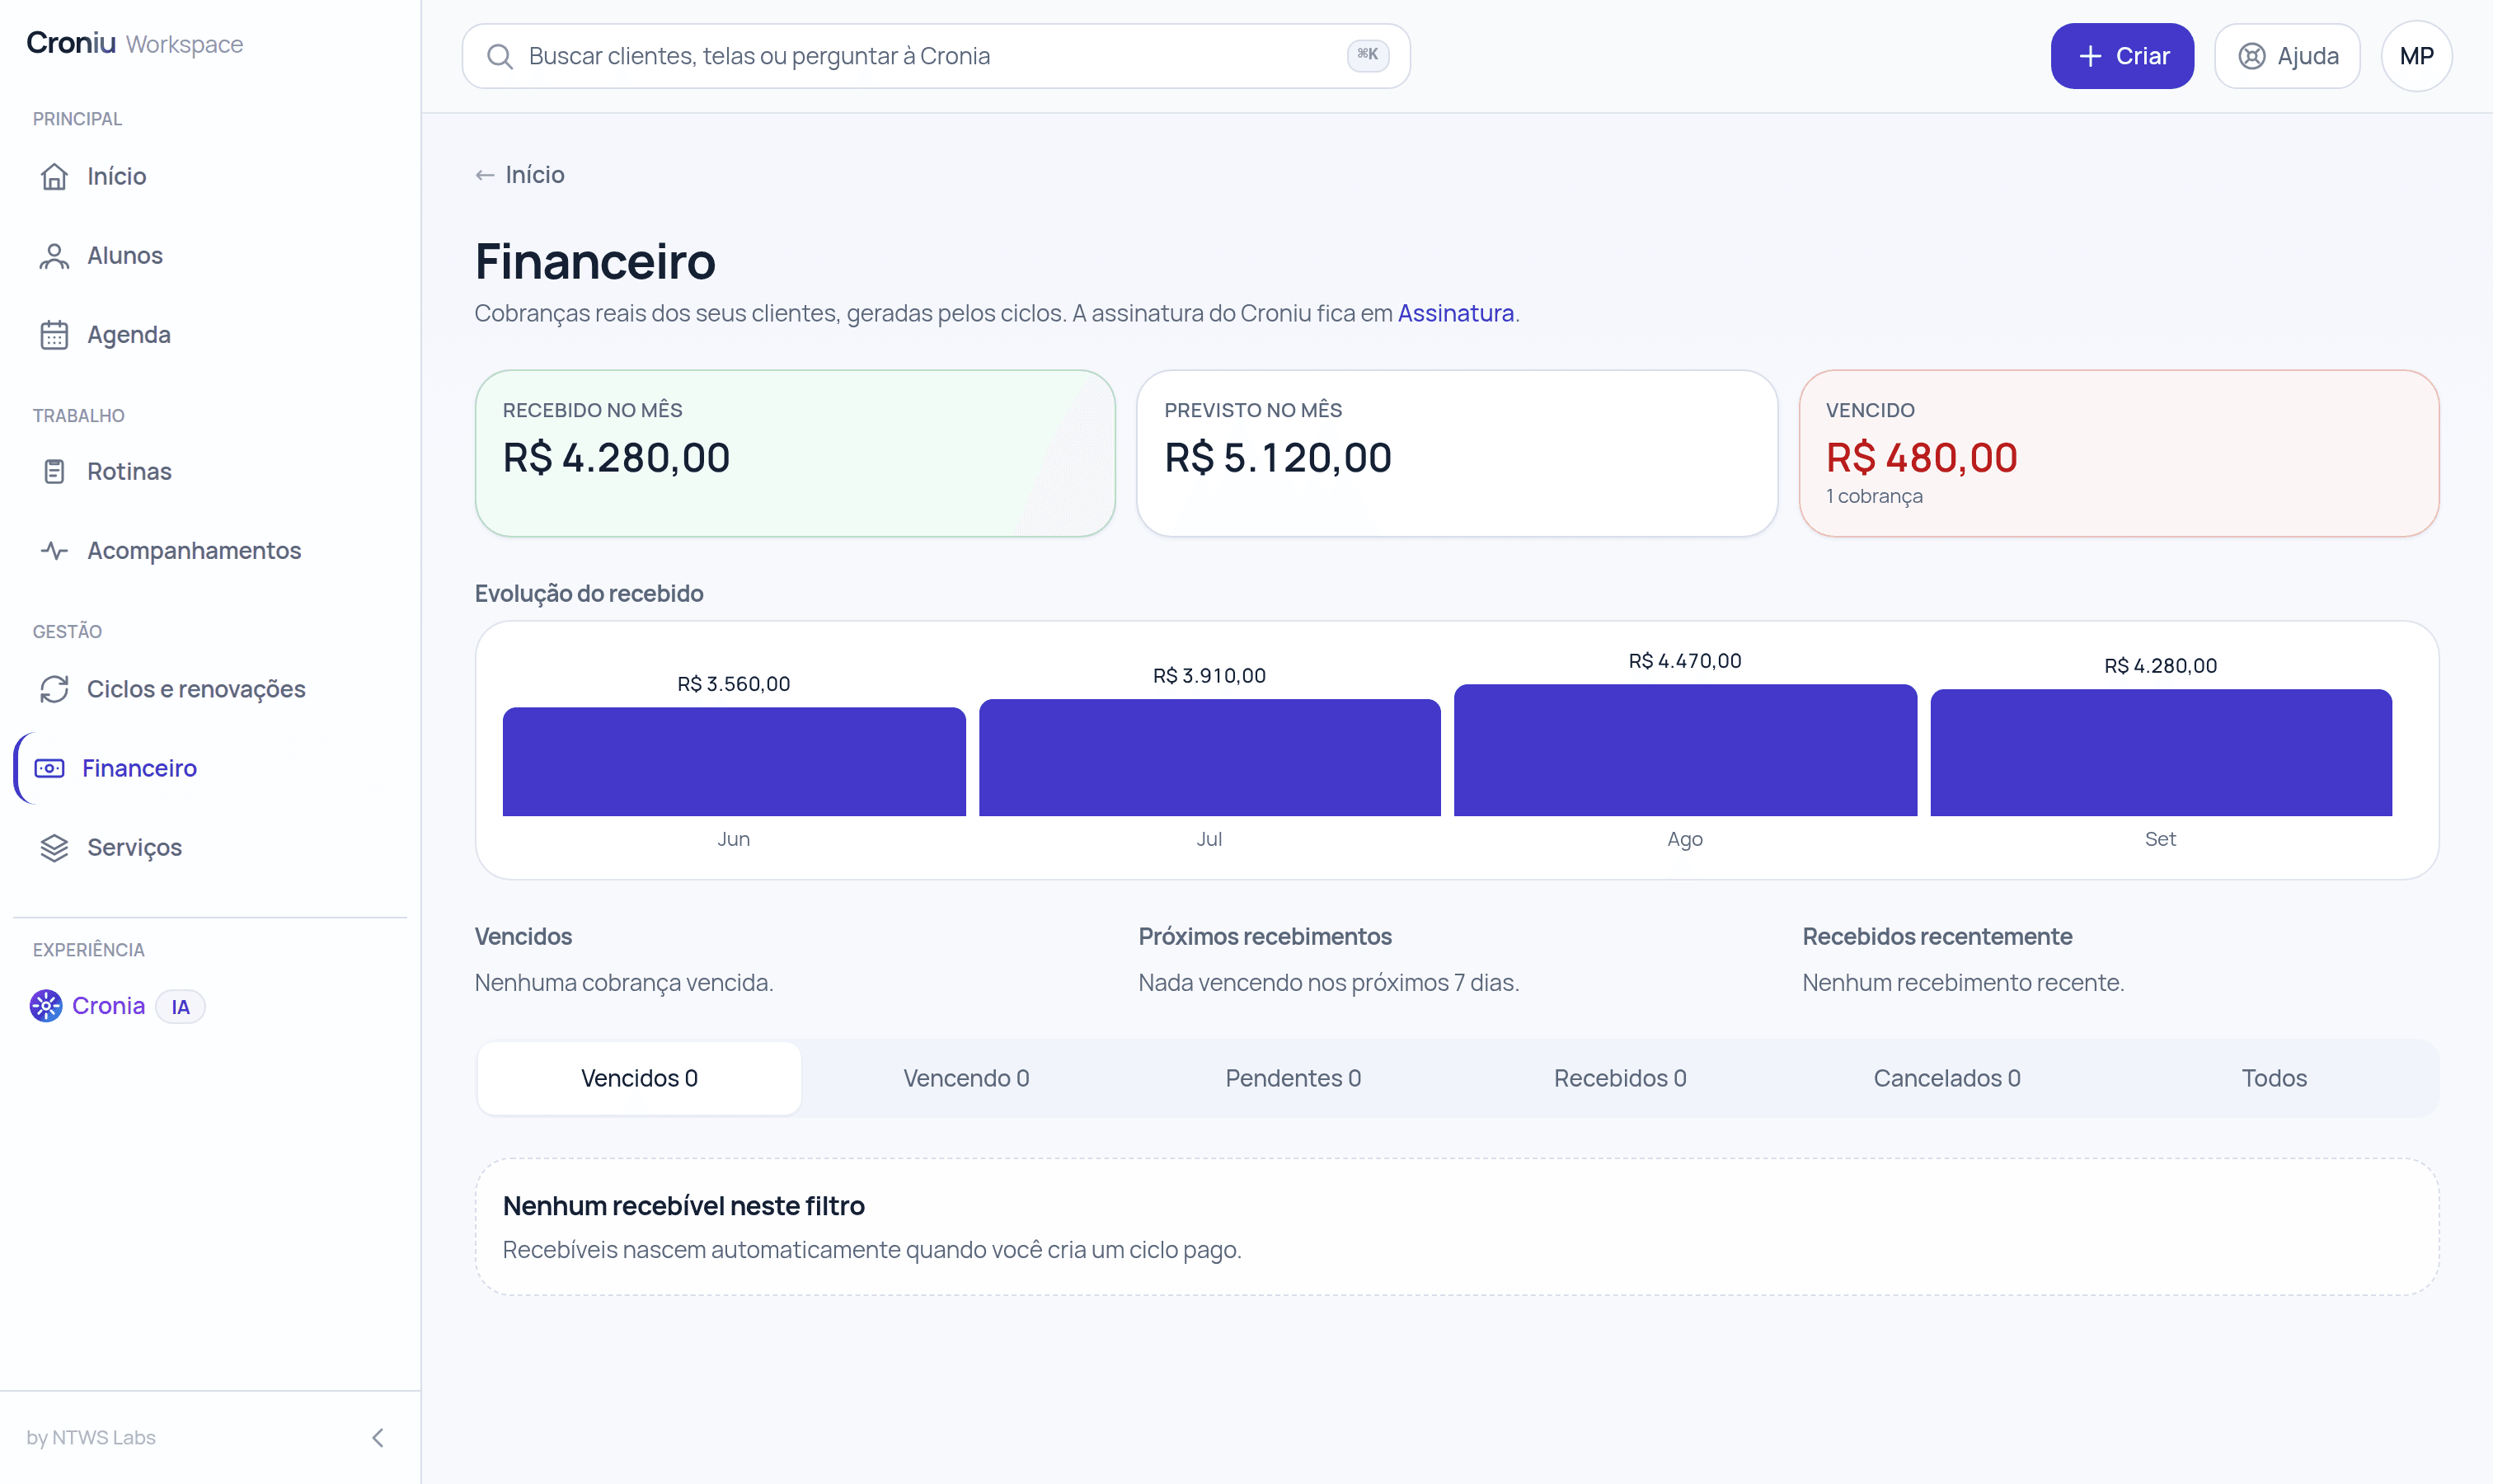2493x1484 pixels.
Task: Click the back arrow beside Início breadcrumb
Action: [x=485, y=176]
